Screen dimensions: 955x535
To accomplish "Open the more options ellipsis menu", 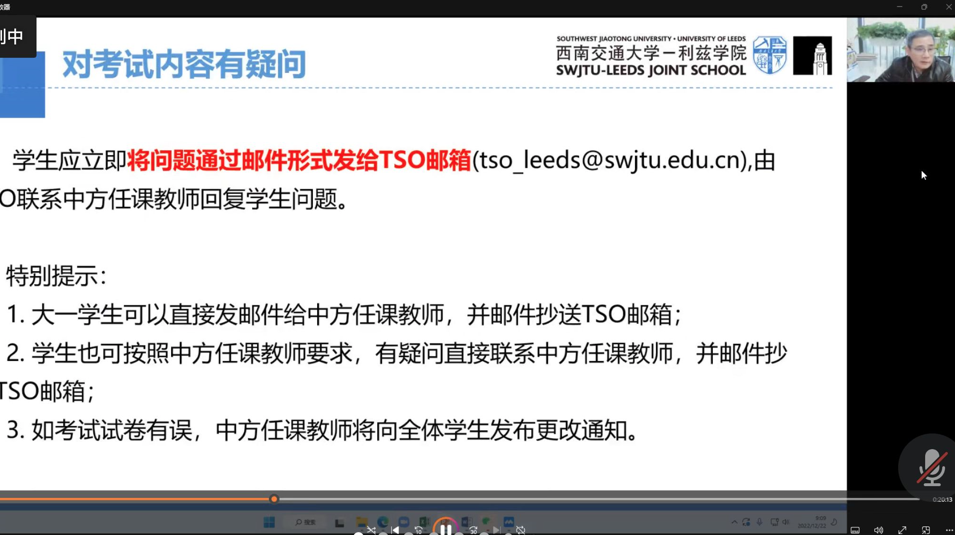I will coord(948,530).
